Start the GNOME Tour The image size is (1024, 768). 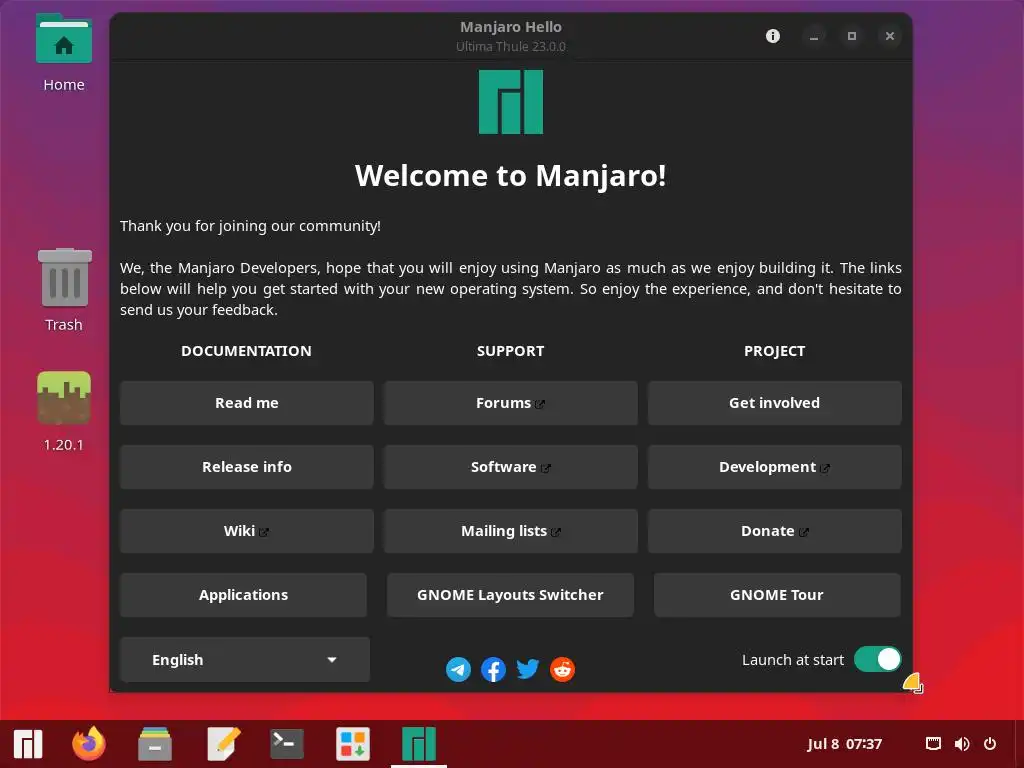tap(777, 595)
